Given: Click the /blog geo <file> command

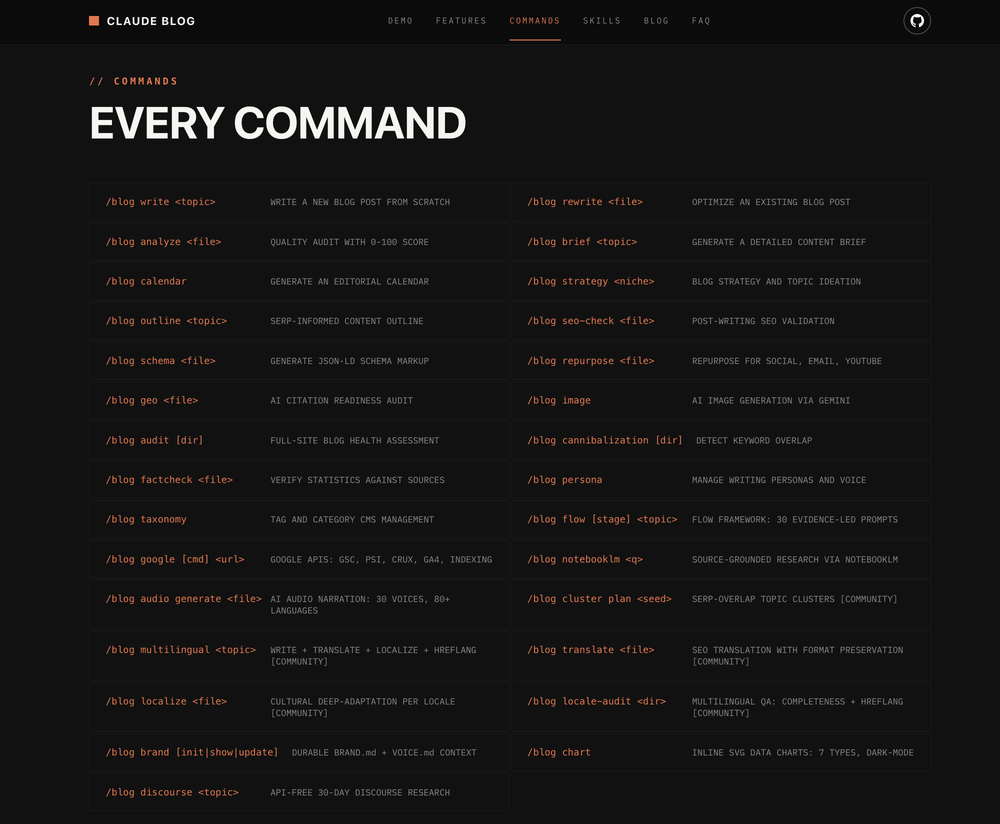Looking at the screenshot, I should click(152, 400).
